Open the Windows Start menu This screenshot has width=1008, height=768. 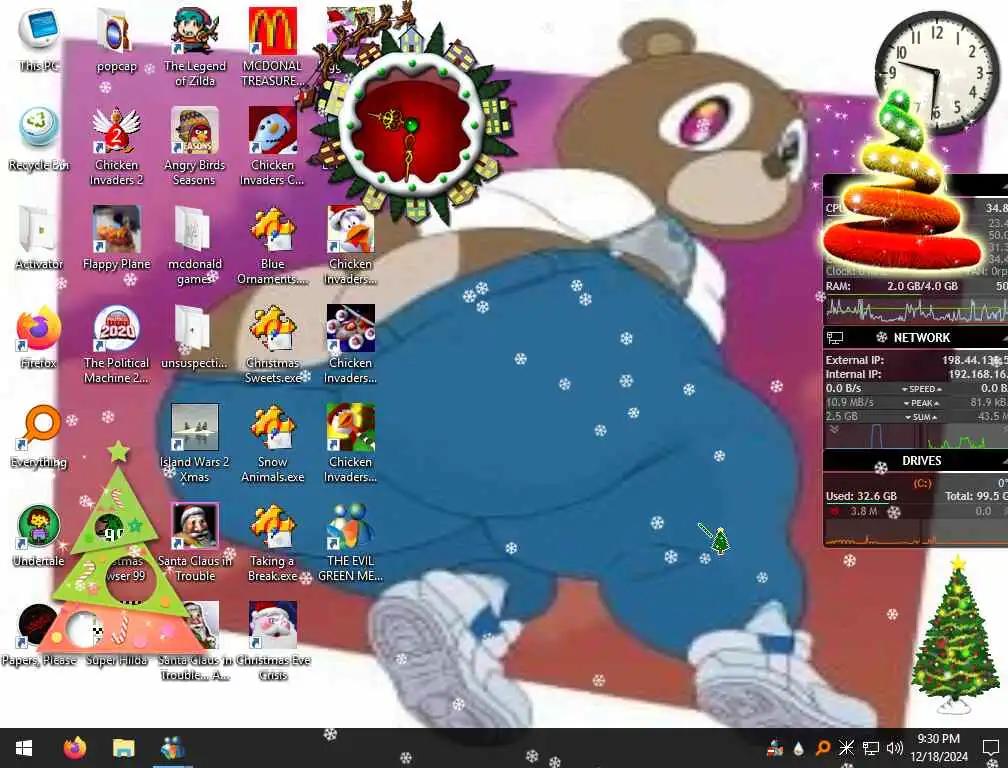(24, 748)
